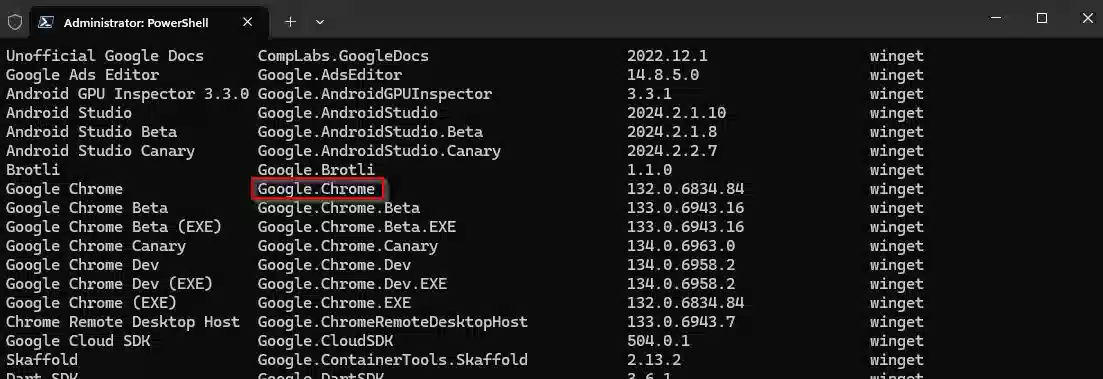Click version 133.0.6943.7

click(681, 321)
